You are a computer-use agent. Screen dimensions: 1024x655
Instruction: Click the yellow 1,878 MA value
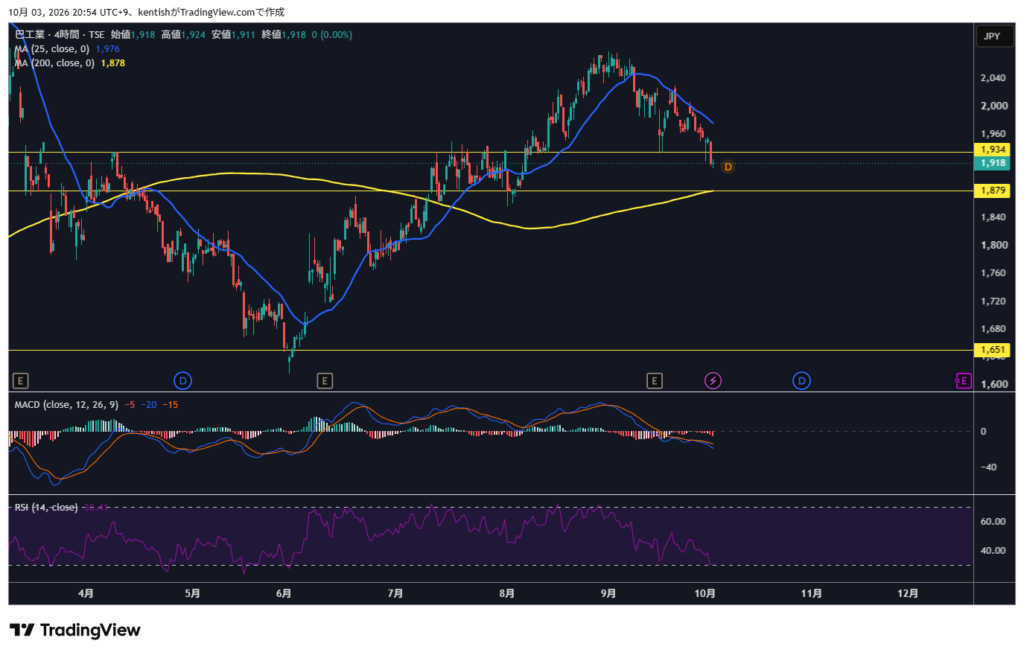113,63
